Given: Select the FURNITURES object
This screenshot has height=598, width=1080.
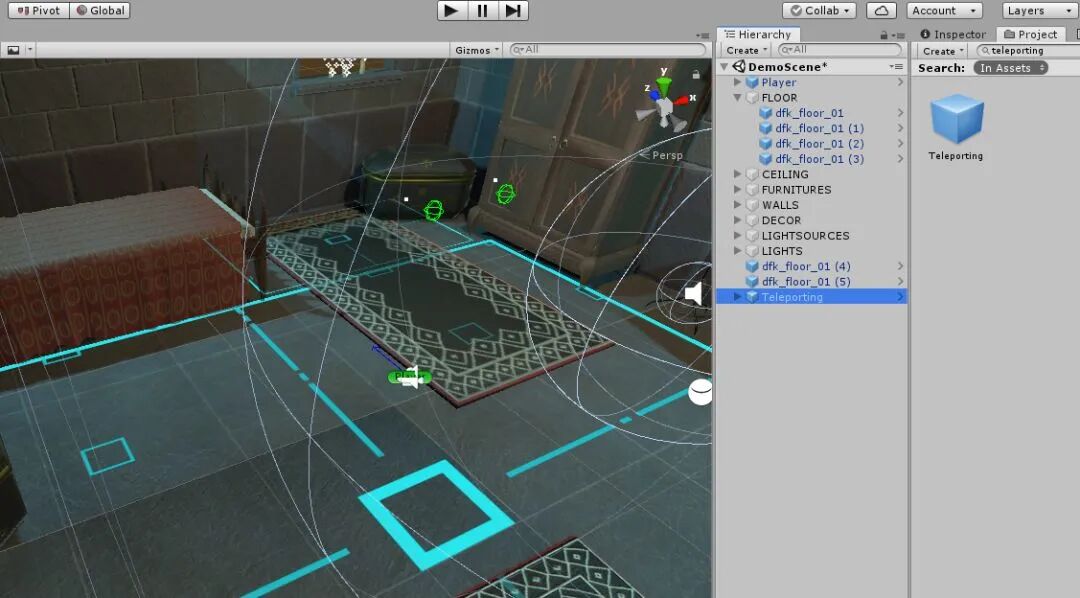Looking at the screenshot, I should pyautogui.click(x=796, y=189).
